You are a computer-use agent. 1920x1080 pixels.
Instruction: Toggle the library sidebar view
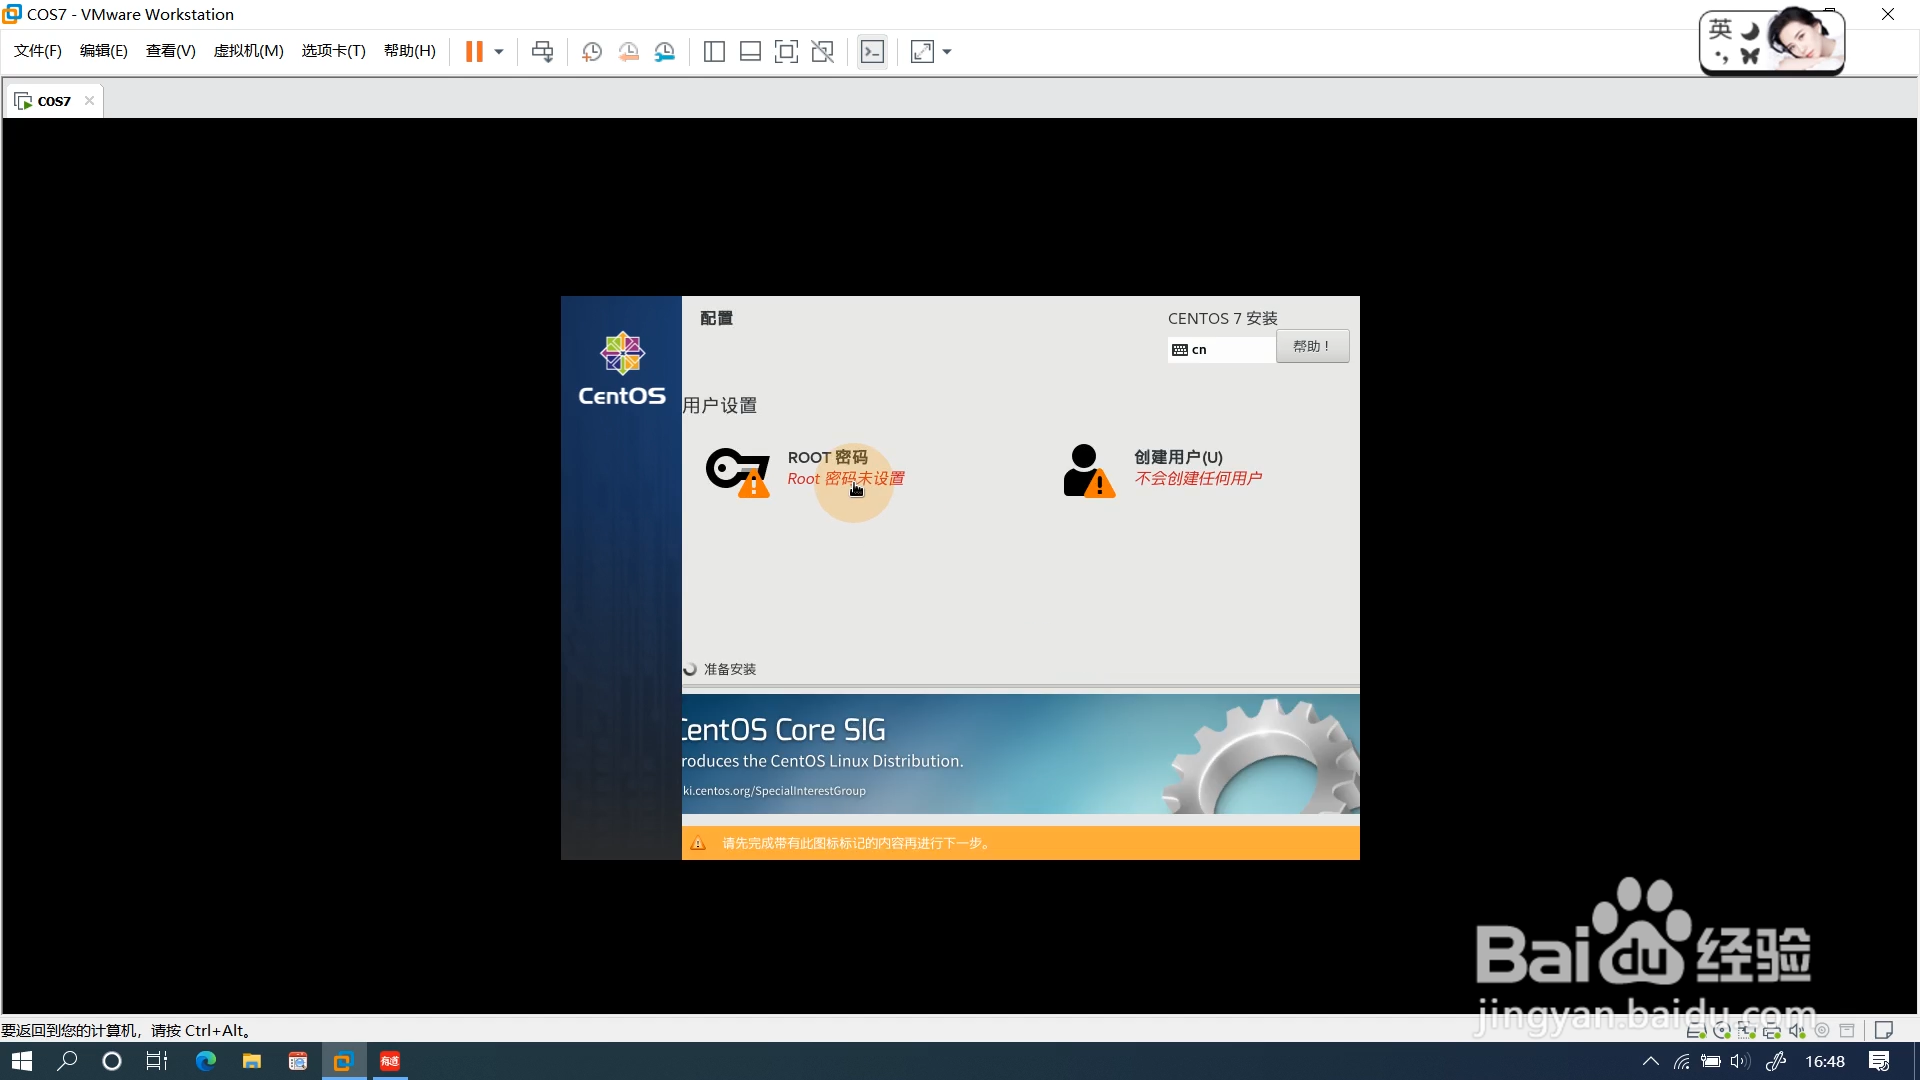(x=714, y=52)
